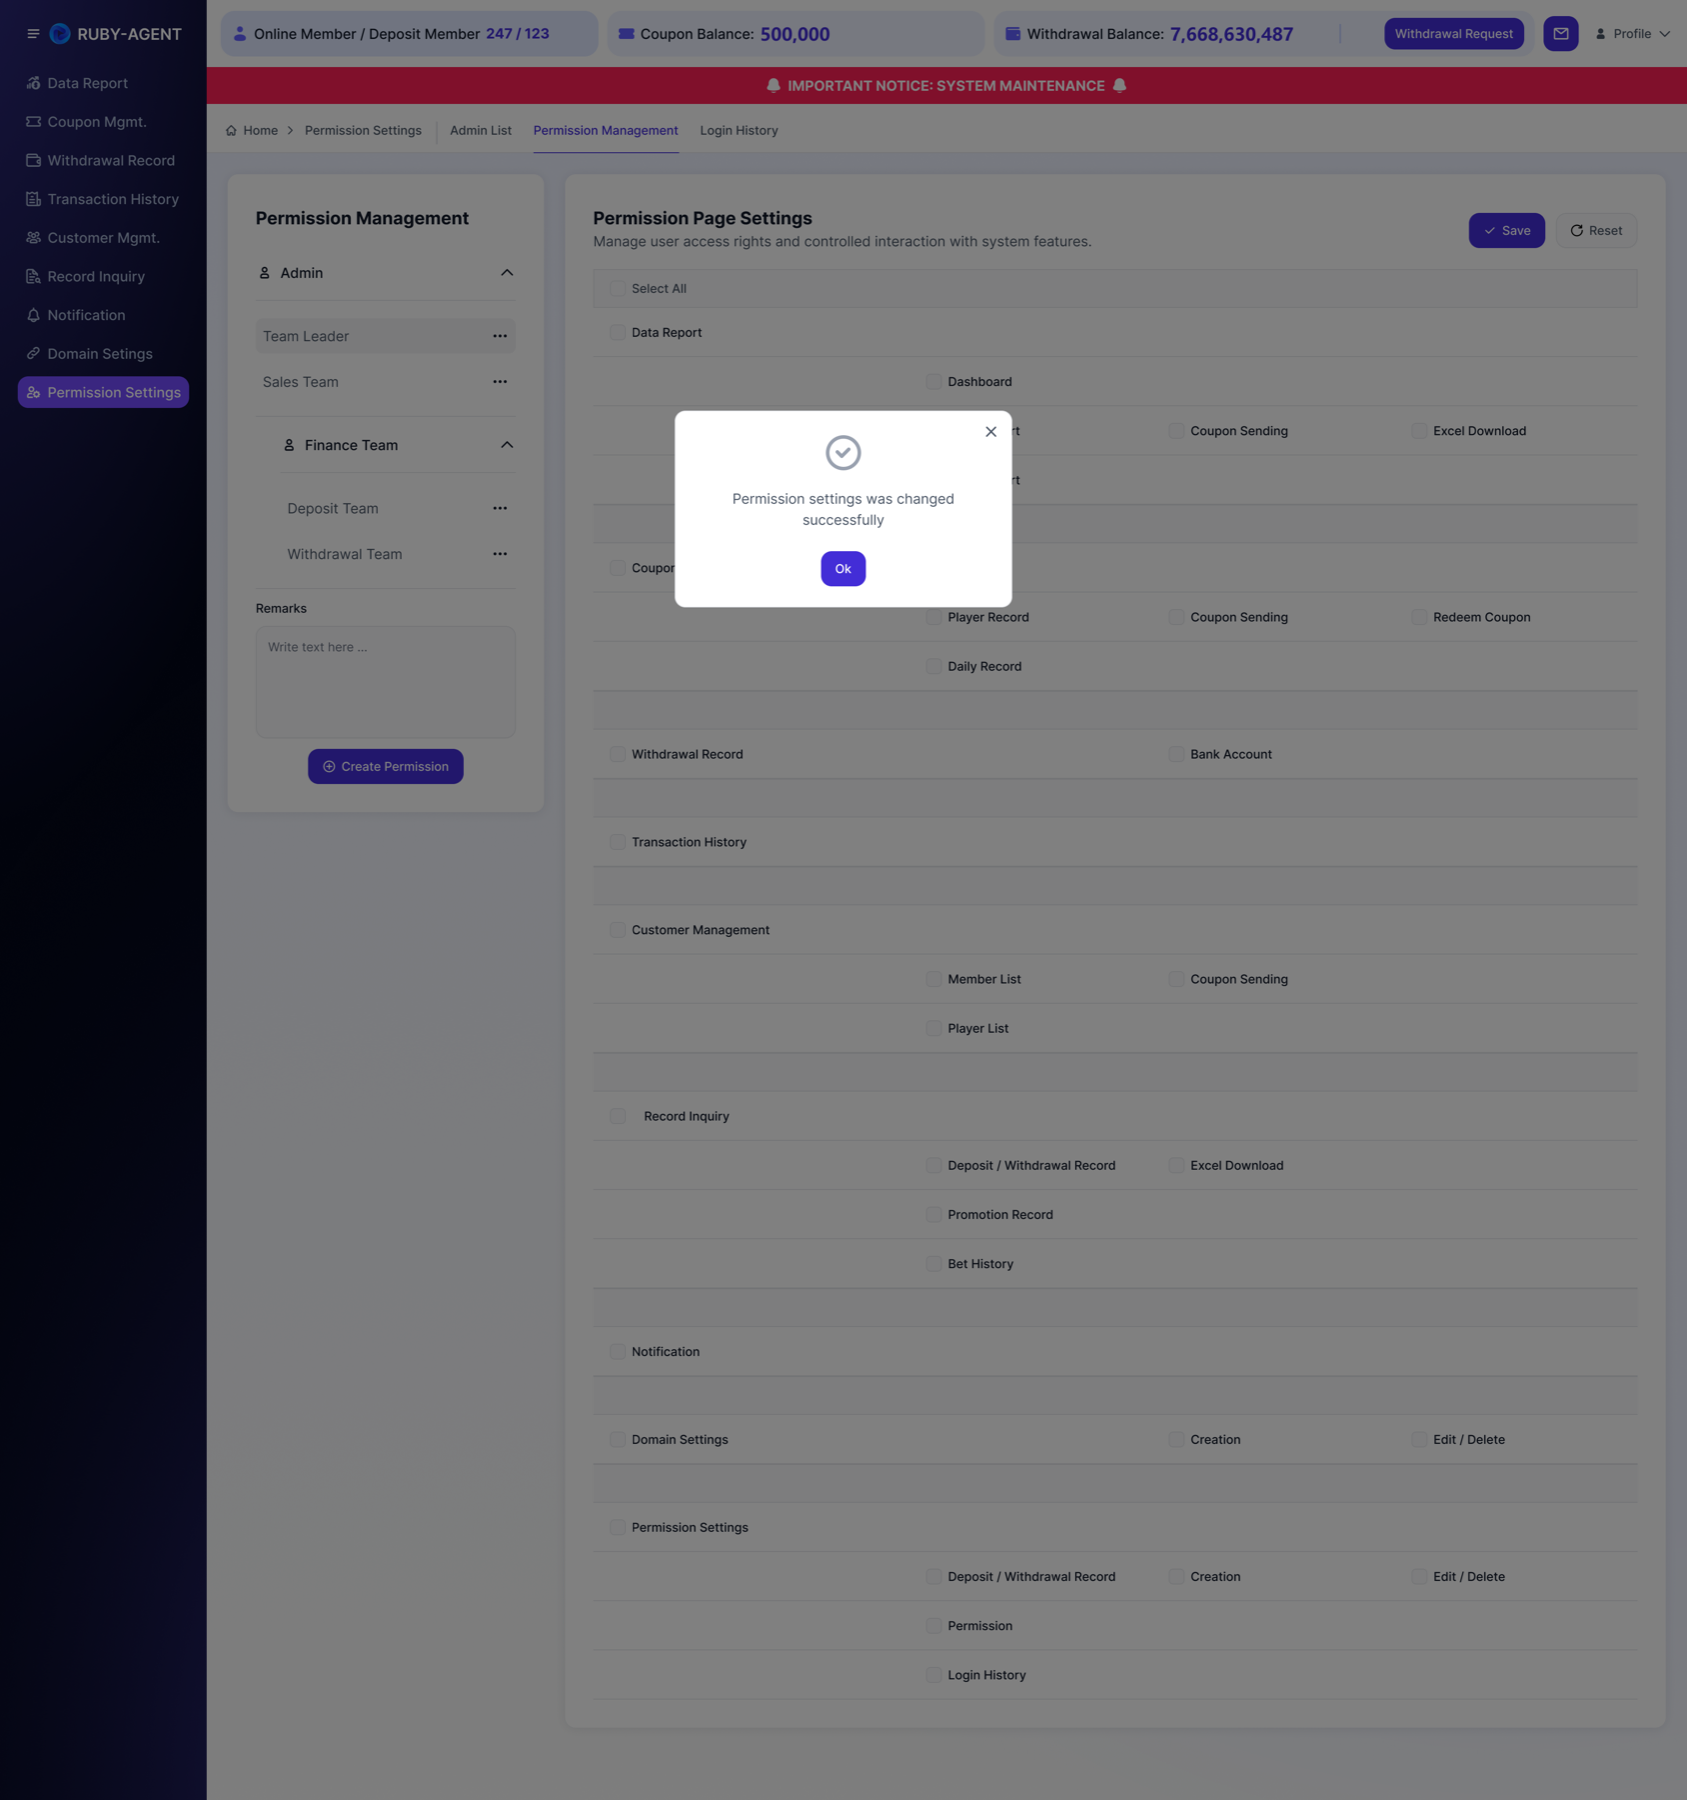Open Sales Team three-dot menu
The image size is (1687, 1800).
point(500,382)
